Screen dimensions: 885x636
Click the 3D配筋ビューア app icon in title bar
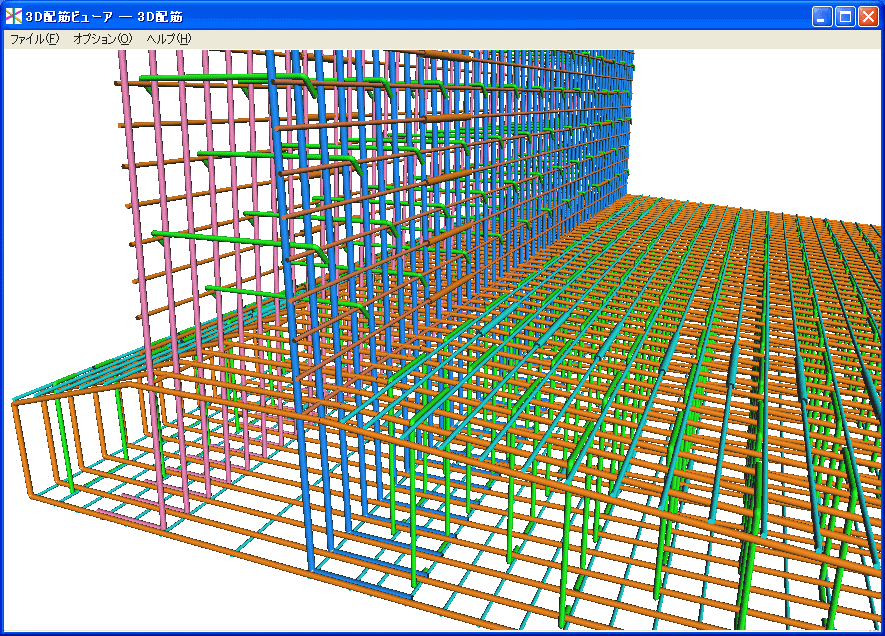14,16
